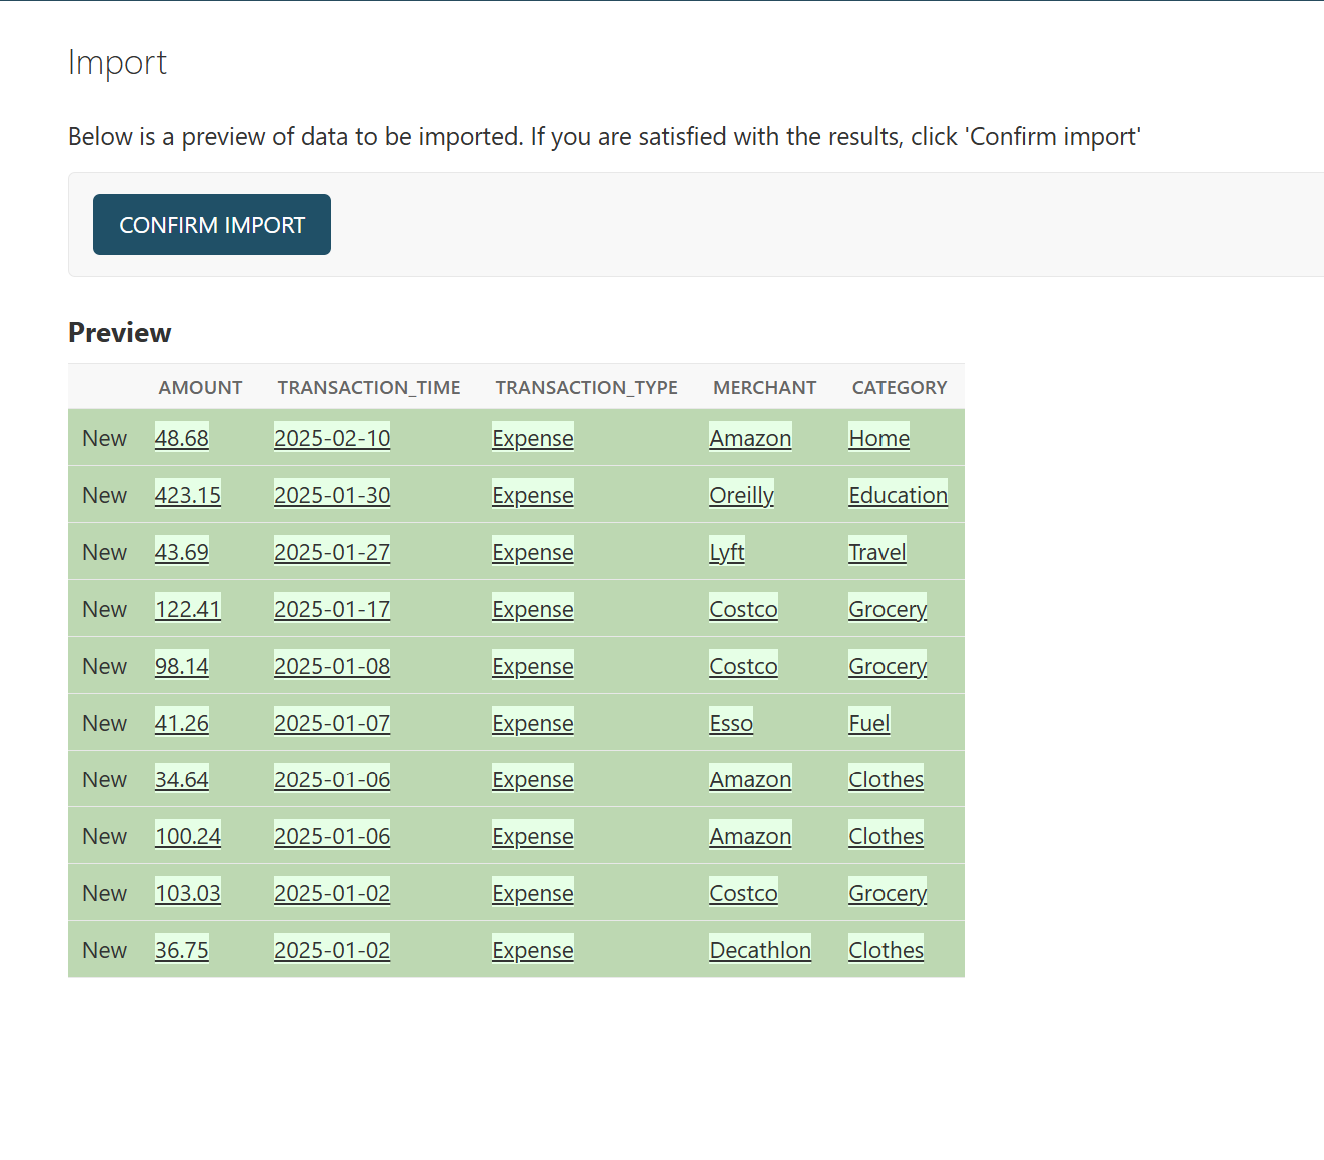Click the MERCHANT column header
Screen dimensions: 1324x1160
[x=764, y=388]
